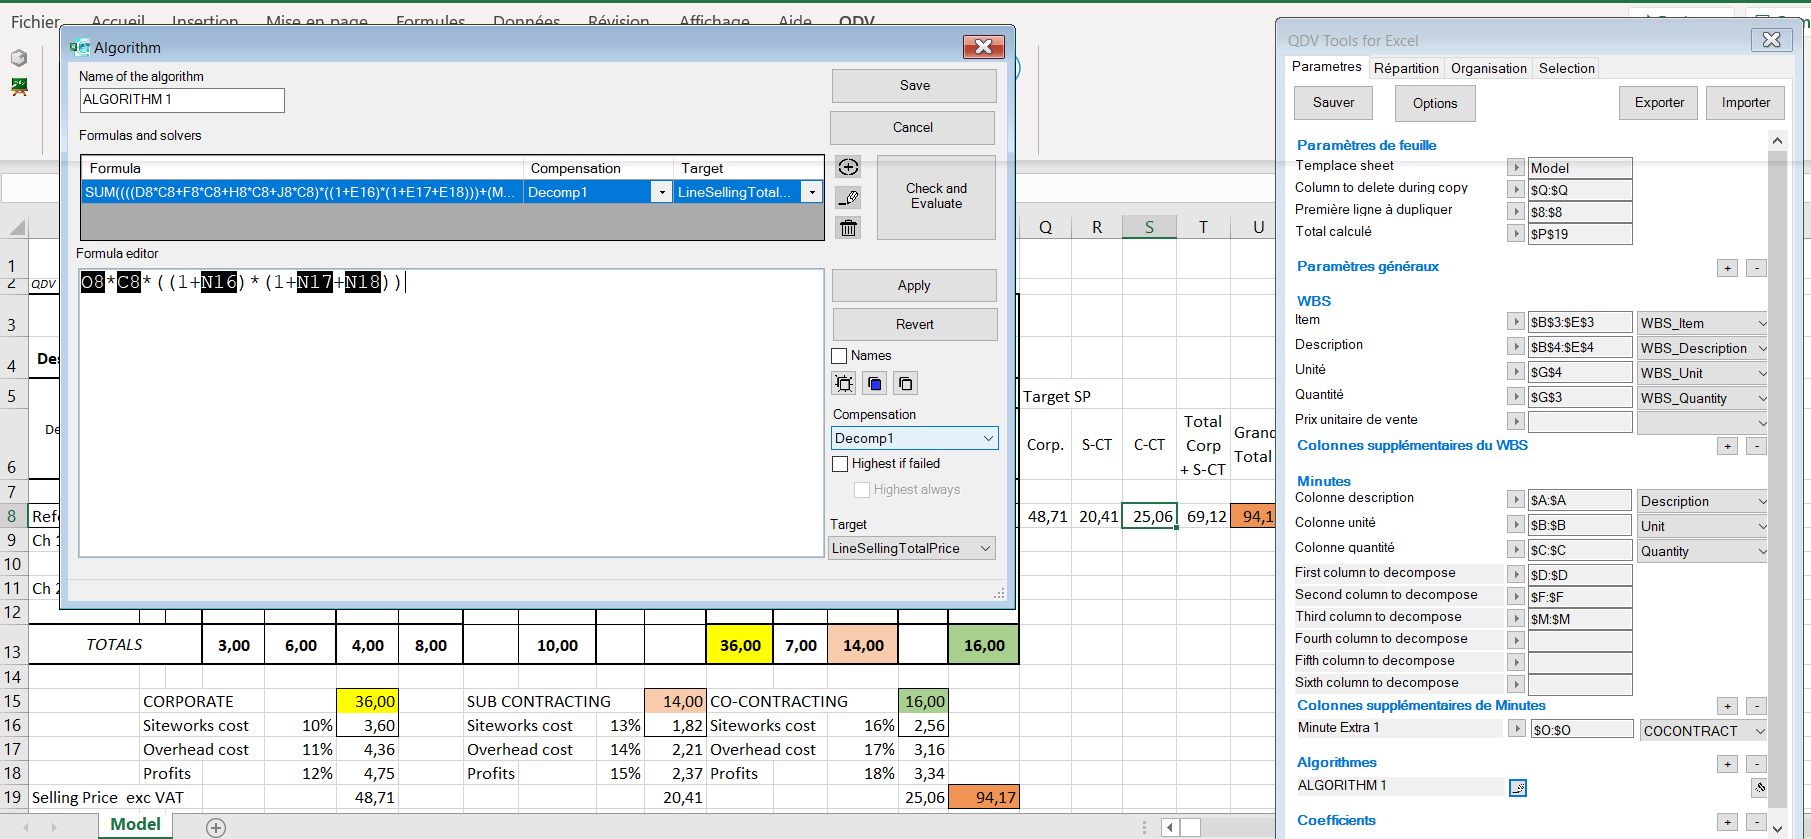
Task: Click range picker arrow for WBS Description
Action: coord(1516,346)
